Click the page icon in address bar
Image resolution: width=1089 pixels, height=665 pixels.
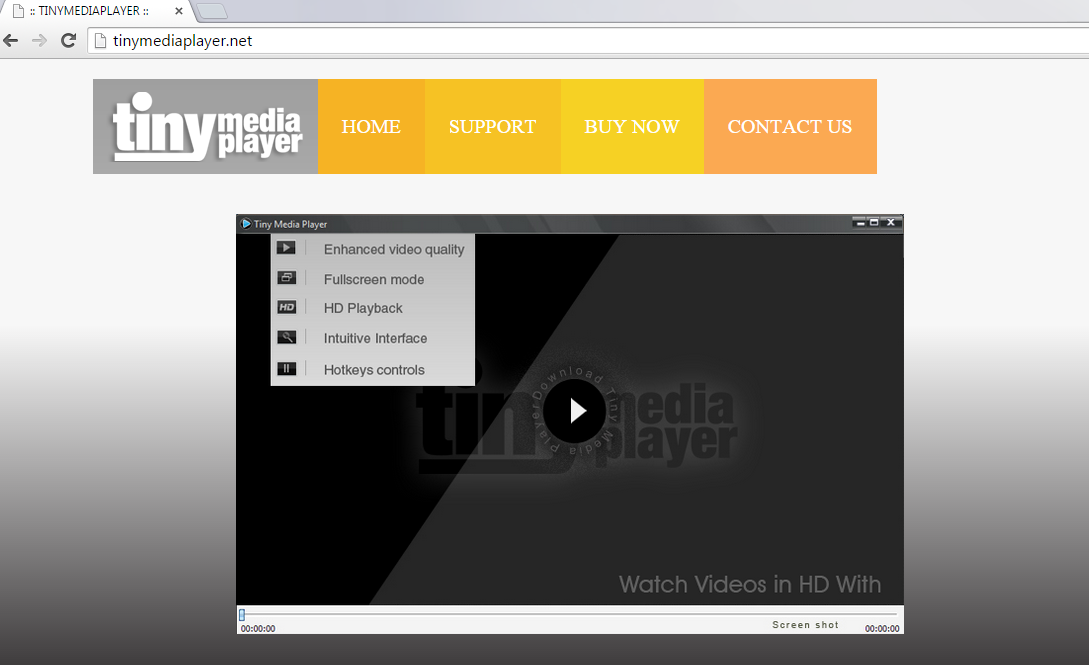(x=100, y=41)
